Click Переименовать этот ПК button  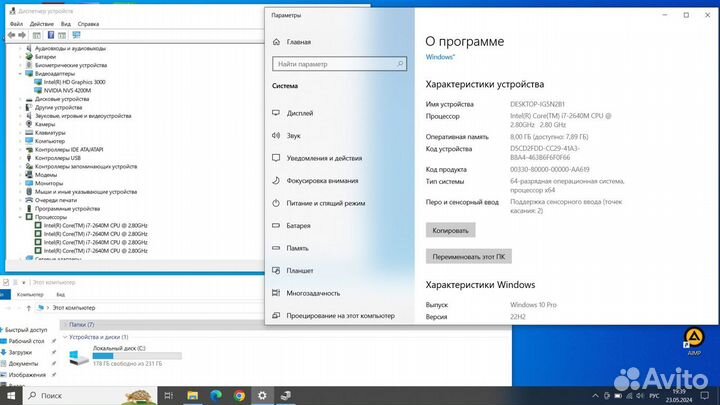[468, 256]
